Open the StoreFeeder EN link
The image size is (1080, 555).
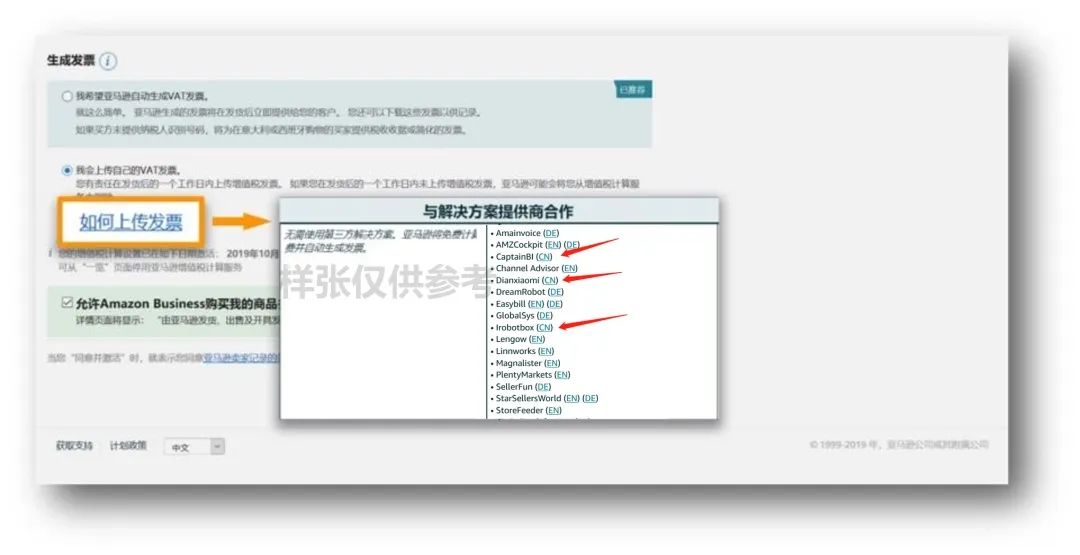pos(554,410)
